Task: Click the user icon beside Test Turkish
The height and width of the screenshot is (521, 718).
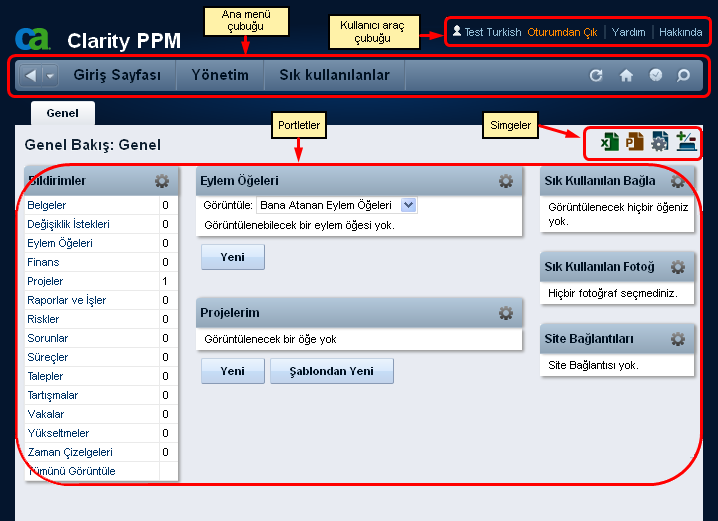Action: pos(457,31)
